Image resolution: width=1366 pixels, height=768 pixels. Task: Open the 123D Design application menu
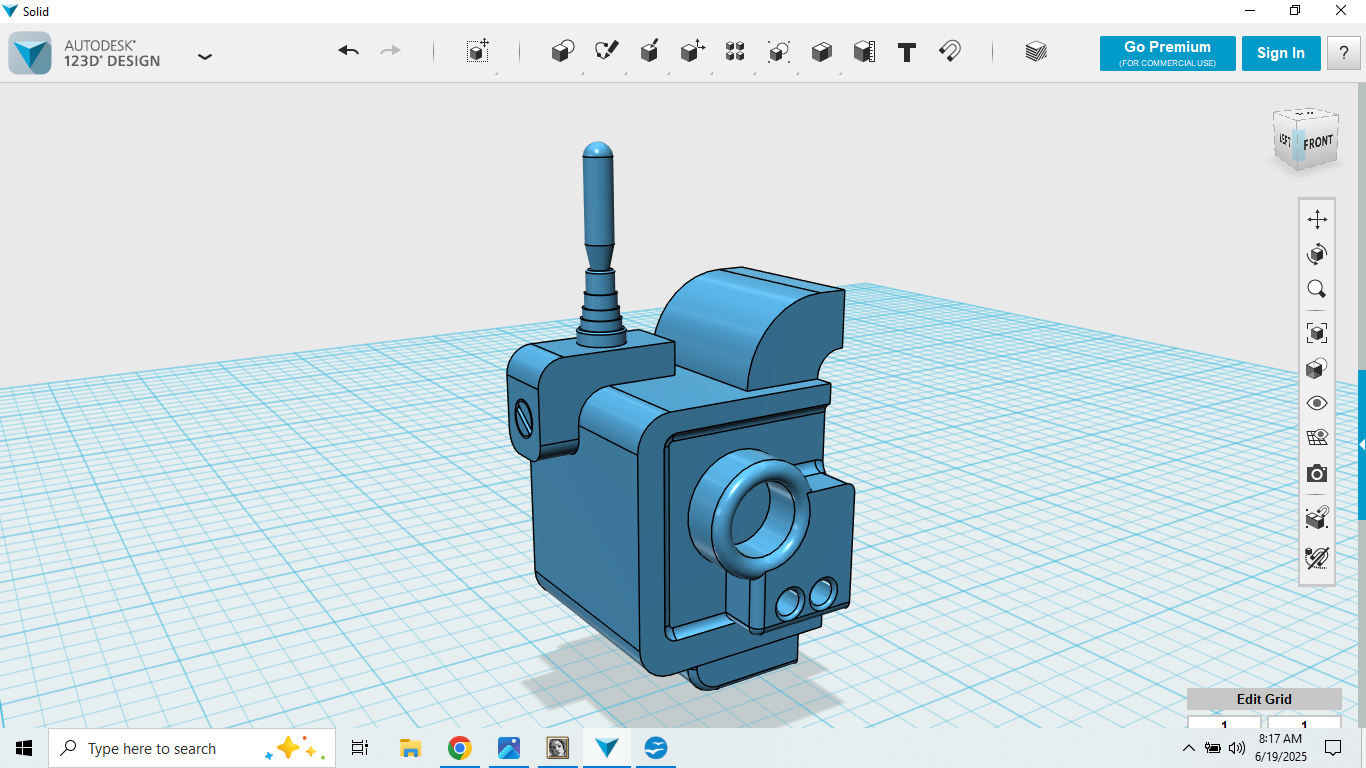pos(205,56)
